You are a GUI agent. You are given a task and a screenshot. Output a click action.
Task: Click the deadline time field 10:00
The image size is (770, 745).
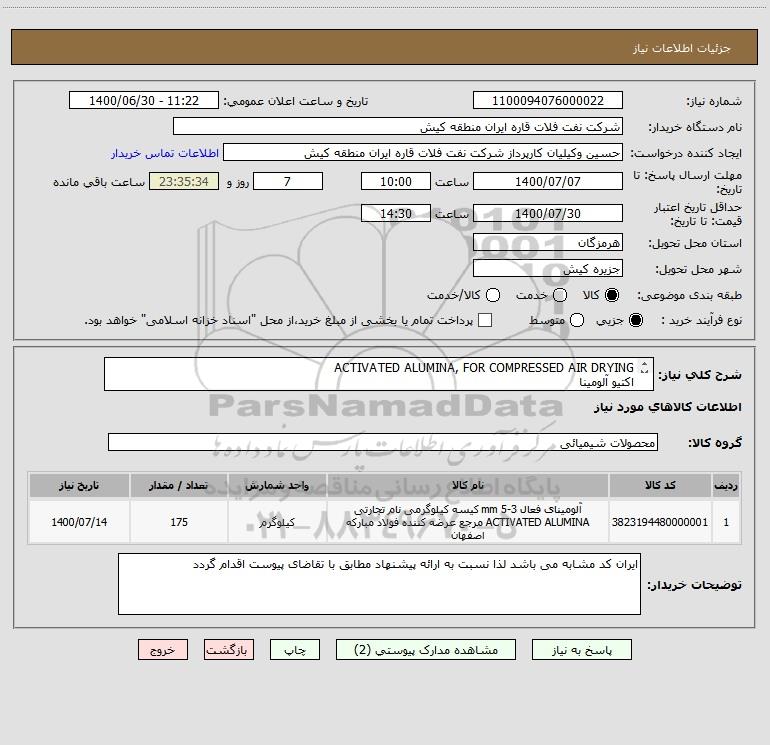pos(396,181)
